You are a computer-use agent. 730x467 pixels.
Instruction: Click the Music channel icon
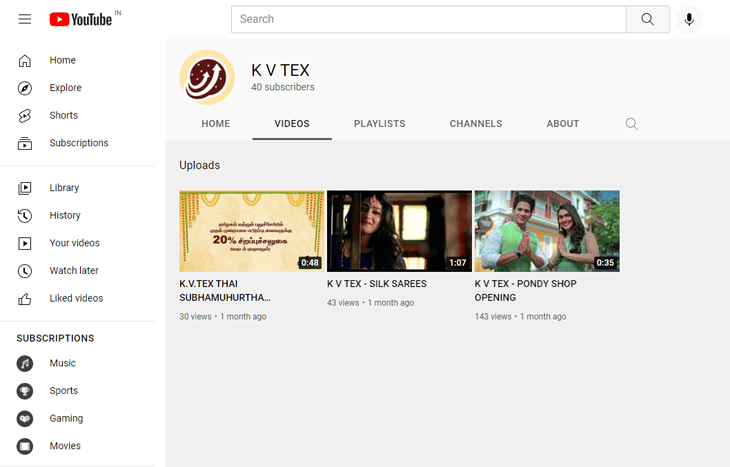[25, 363]
